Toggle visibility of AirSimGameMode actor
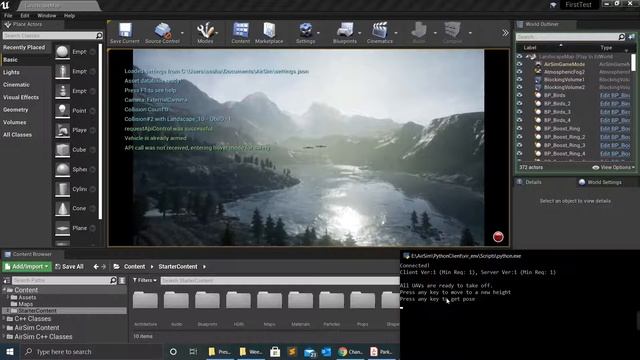This screenshot has width=640, height=360. 519,64
